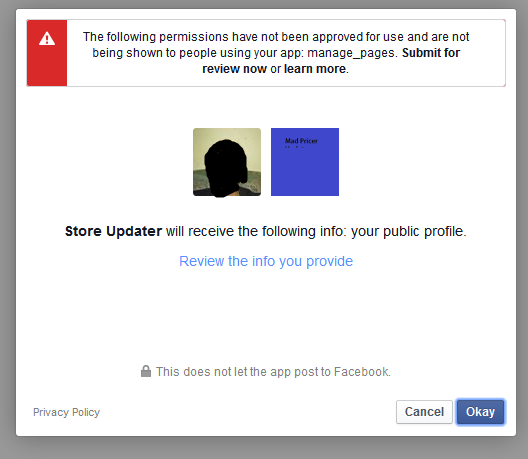
Task: Follow the 'learn more' link
Action: [315, 69]
